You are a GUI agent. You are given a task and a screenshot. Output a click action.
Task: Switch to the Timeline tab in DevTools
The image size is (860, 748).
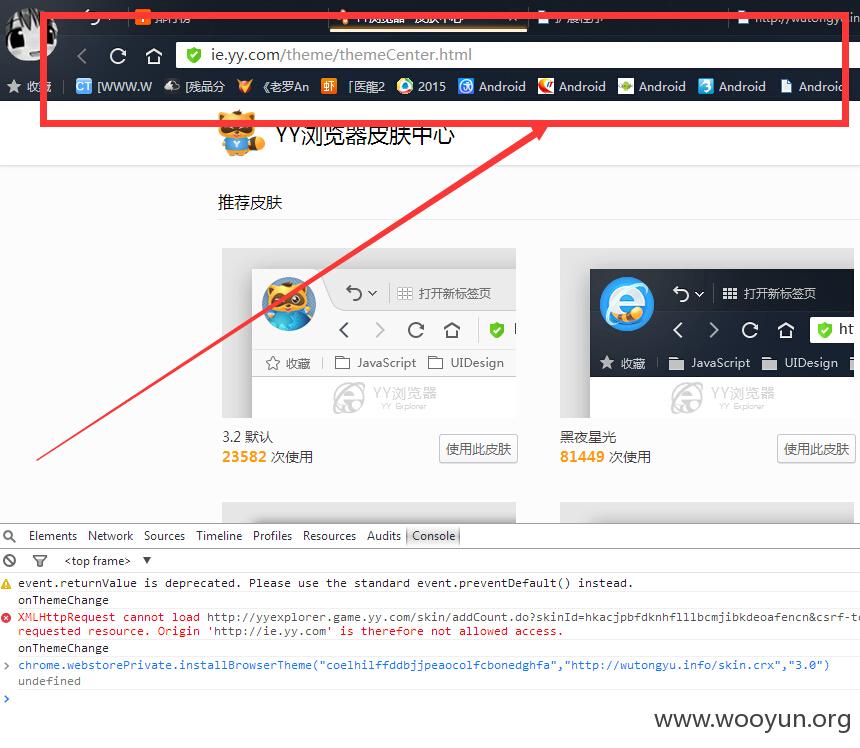219,536
